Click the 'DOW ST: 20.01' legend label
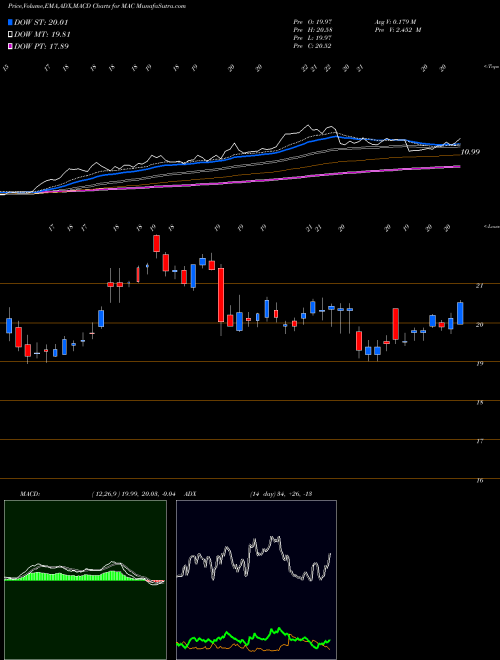This screenshot has width=500, height=660. 41,22
